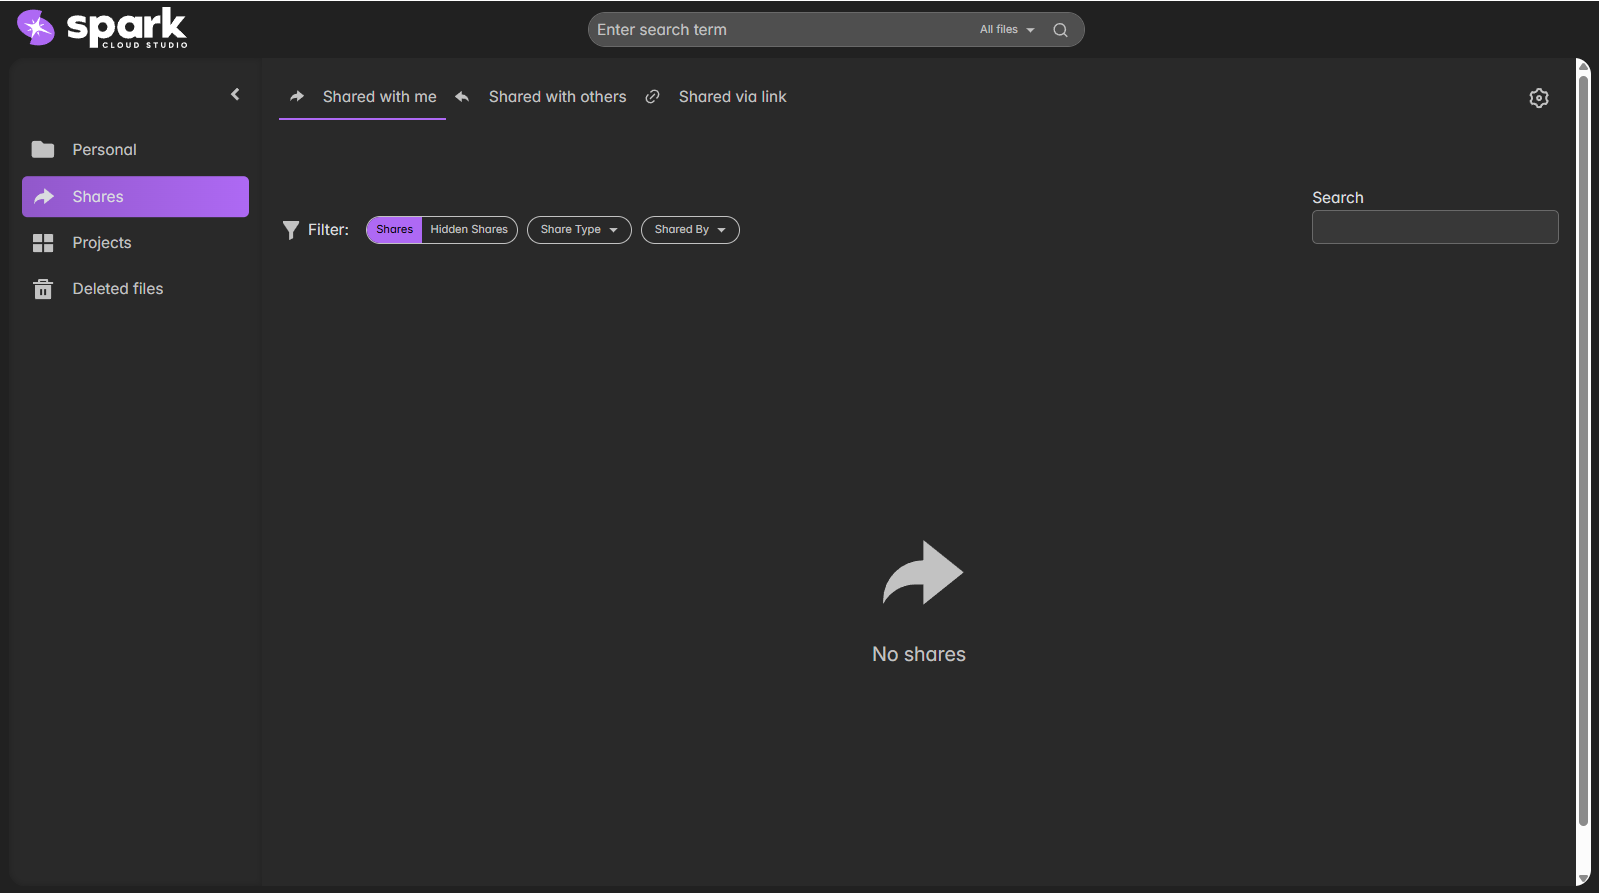This screenshot has width=1599, height=893.
Task: Click the Projects grid icon
Action: click(x=43, y=243)
